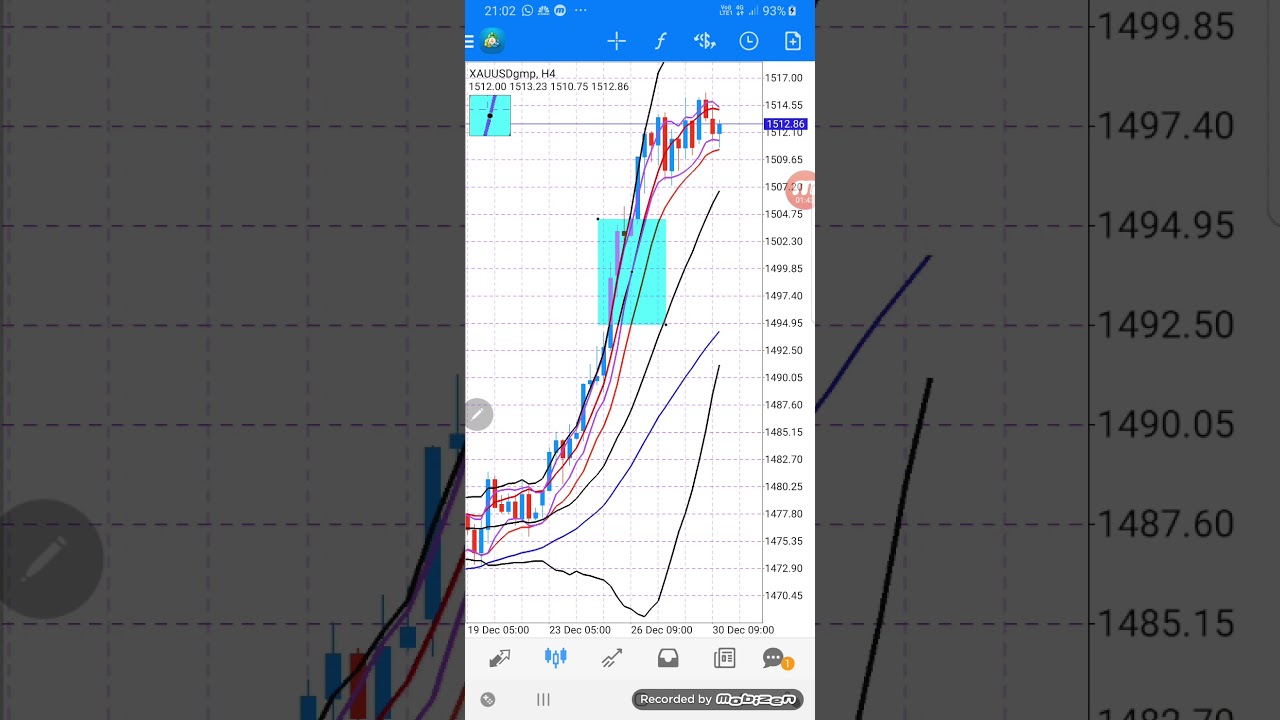The height and width of the screenshot is (720, 1280).
Task: Tap the three-dots more notifications icon
Action: 580,11
